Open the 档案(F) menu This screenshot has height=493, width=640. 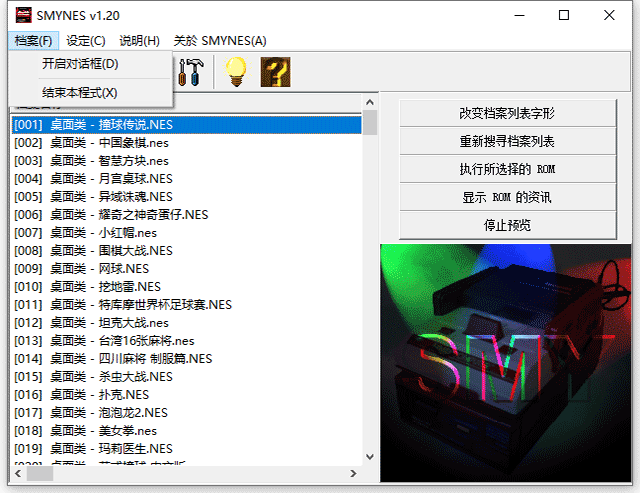click(33, 41)
